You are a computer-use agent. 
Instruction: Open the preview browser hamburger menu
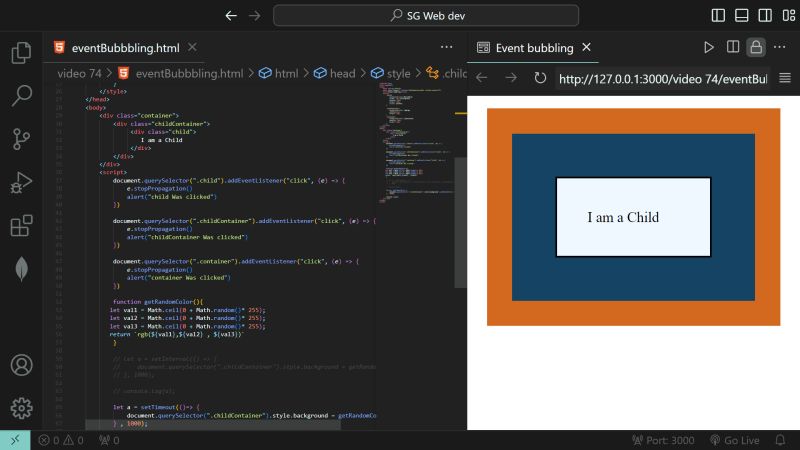point(785,78)
